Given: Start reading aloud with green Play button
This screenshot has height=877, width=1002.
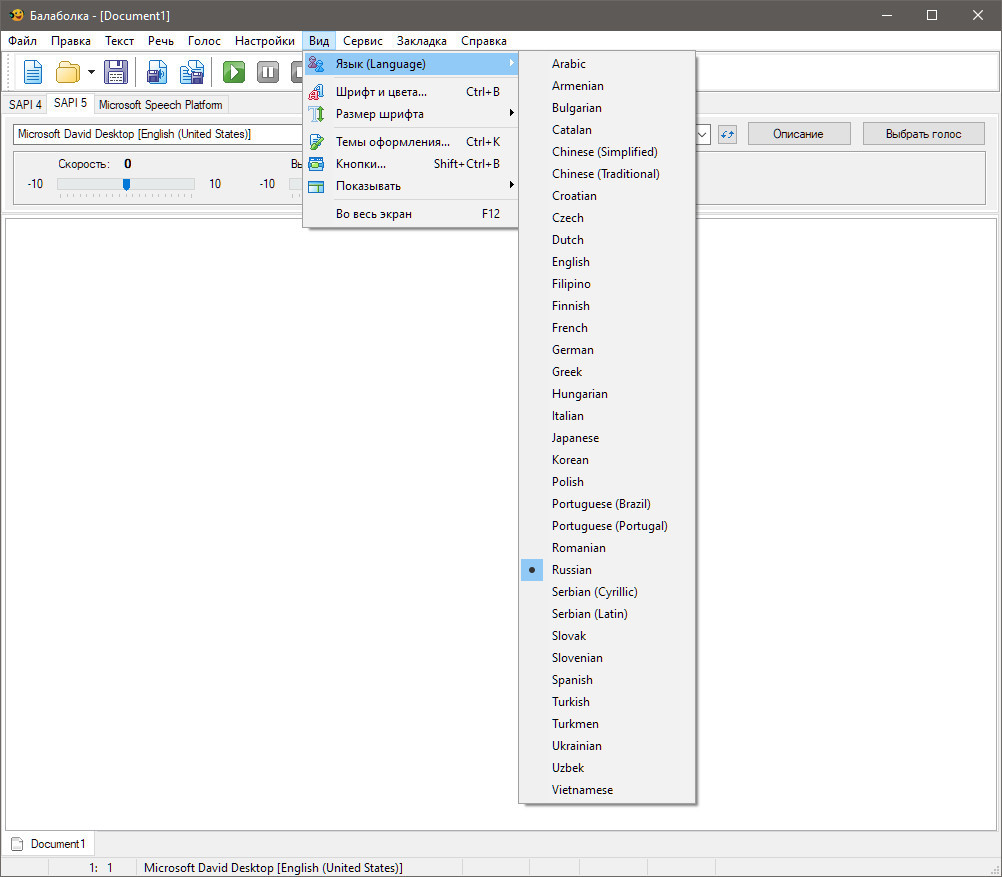Looking at the screenshot, I should pyautogui.click(x=234, y=72).
